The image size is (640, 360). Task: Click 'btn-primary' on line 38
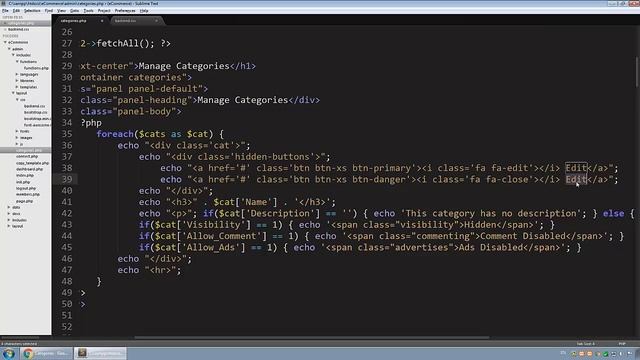[382, 168]
